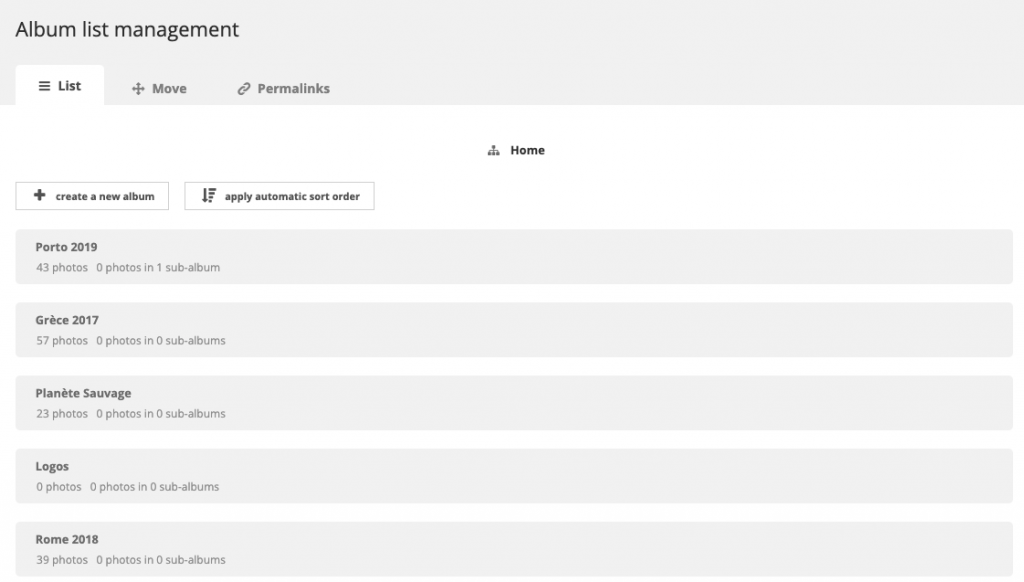Open the Grèce 2017 album entry
Image resolution: width=1024 pixels, height=582 pixels.
(x=512, y=329)
